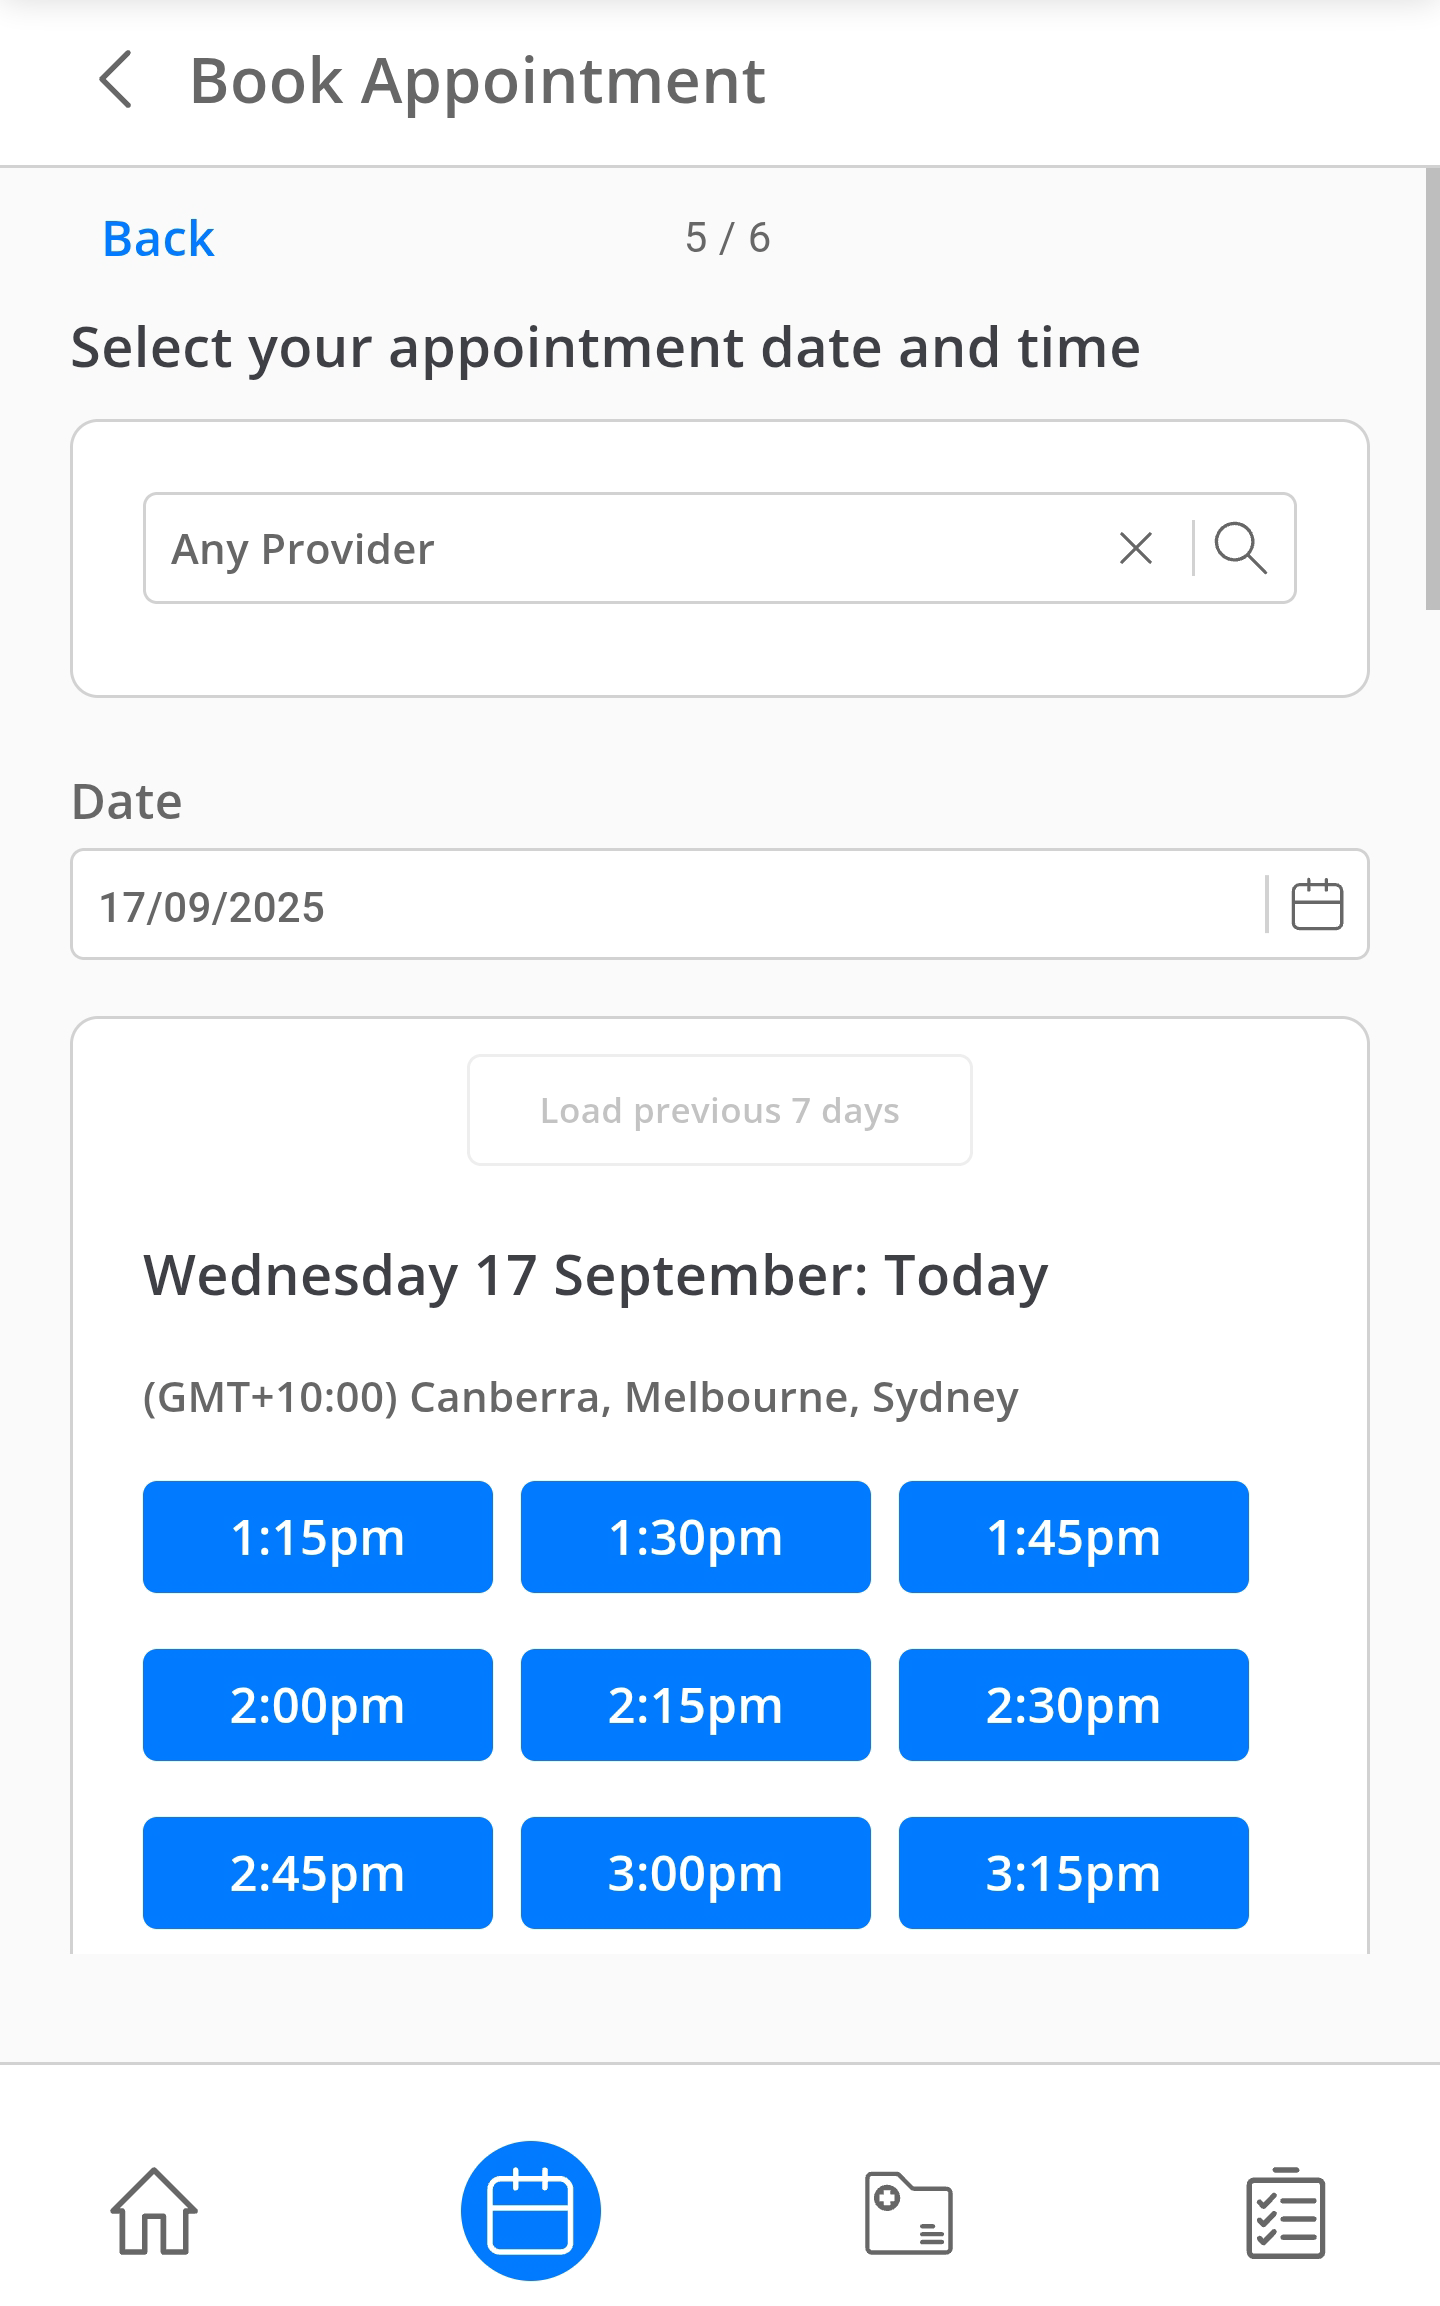Select the 3:15pm appointment time

1074,1873
